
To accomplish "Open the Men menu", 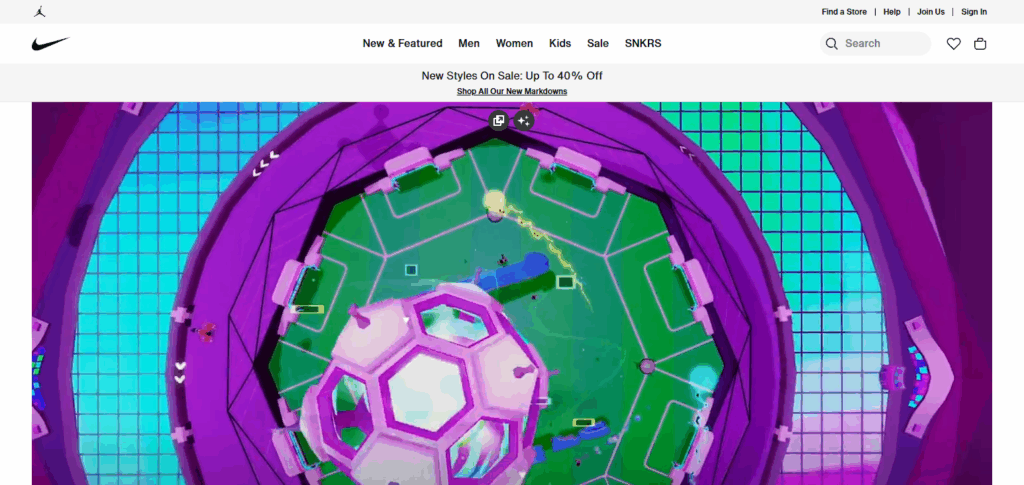I will tap(469, 44).
